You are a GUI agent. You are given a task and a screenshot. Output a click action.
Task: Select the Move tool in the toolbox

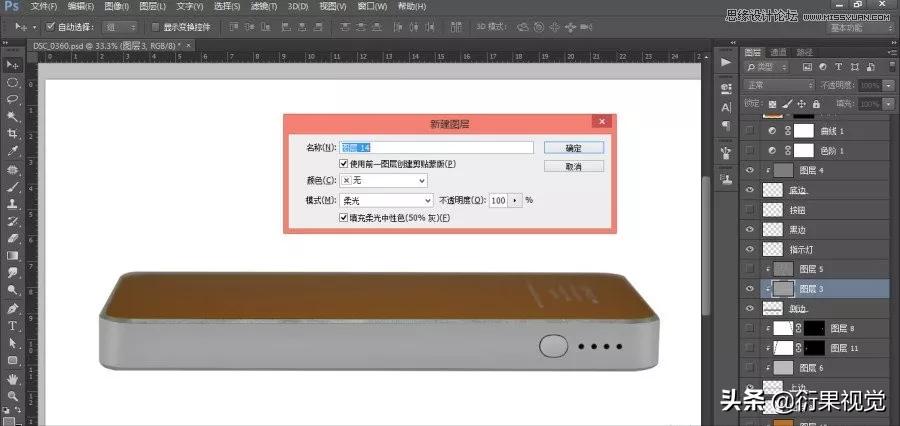click(12, 65)
